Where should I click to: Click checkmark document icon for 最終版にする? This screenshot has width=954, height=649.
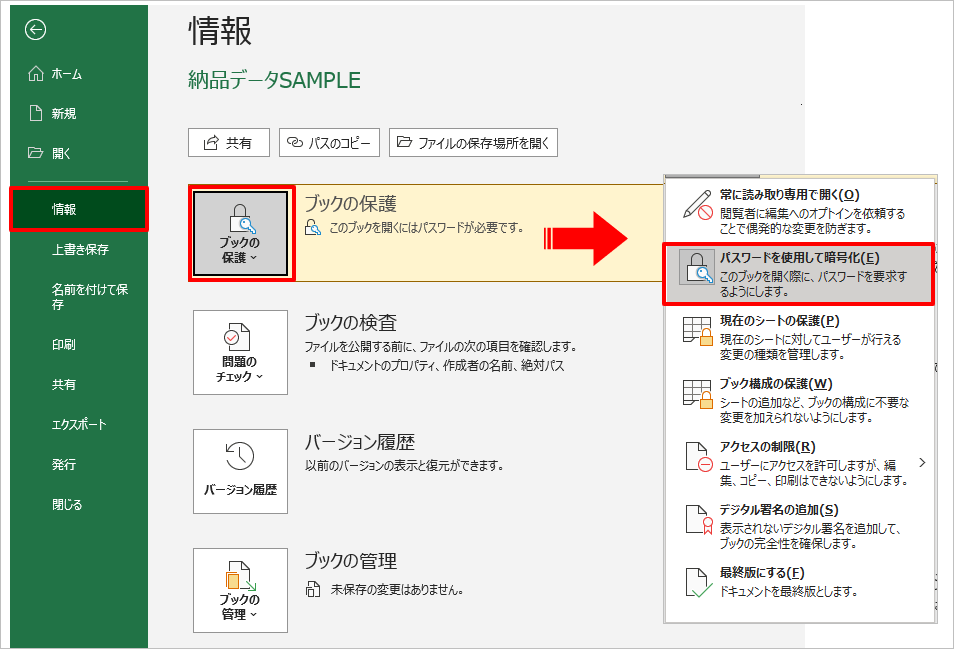[698, 583]
